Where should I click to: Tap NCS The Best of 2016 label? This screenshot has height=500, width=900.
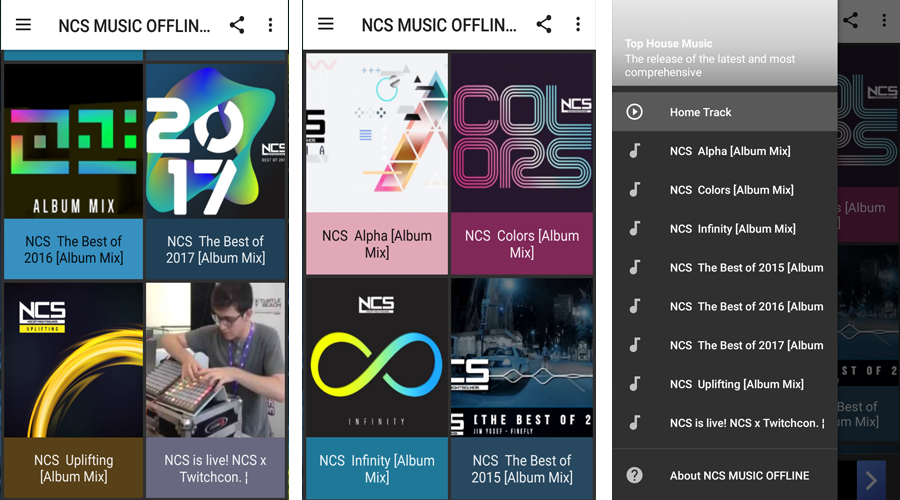73,249
